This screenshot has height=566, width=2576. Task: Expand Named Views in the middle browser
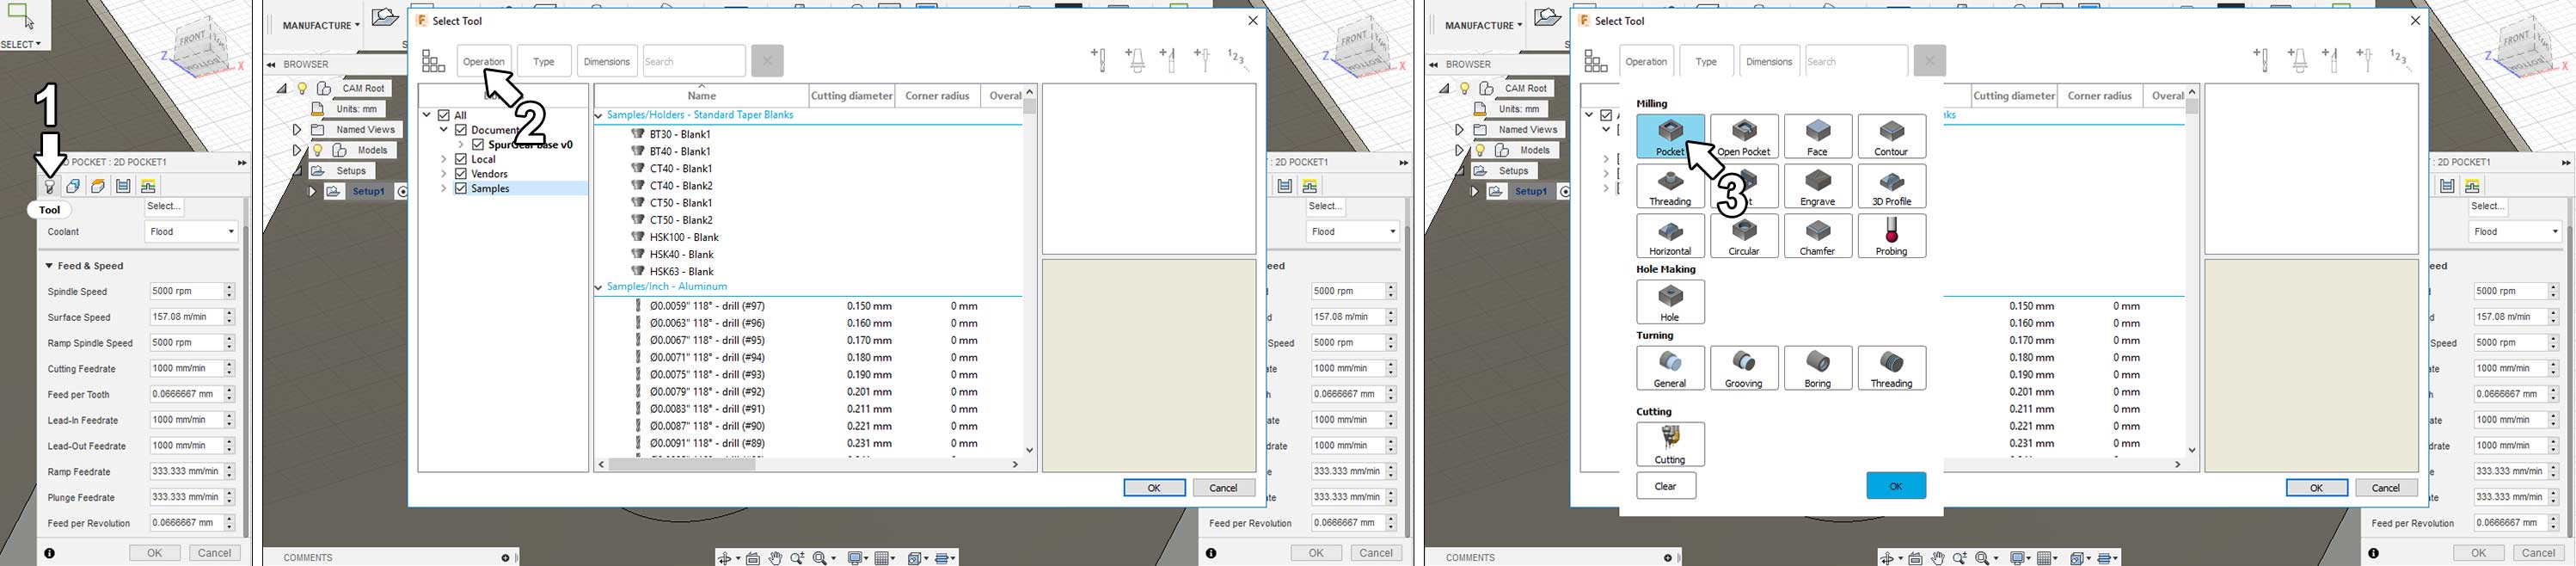(296, 130)
